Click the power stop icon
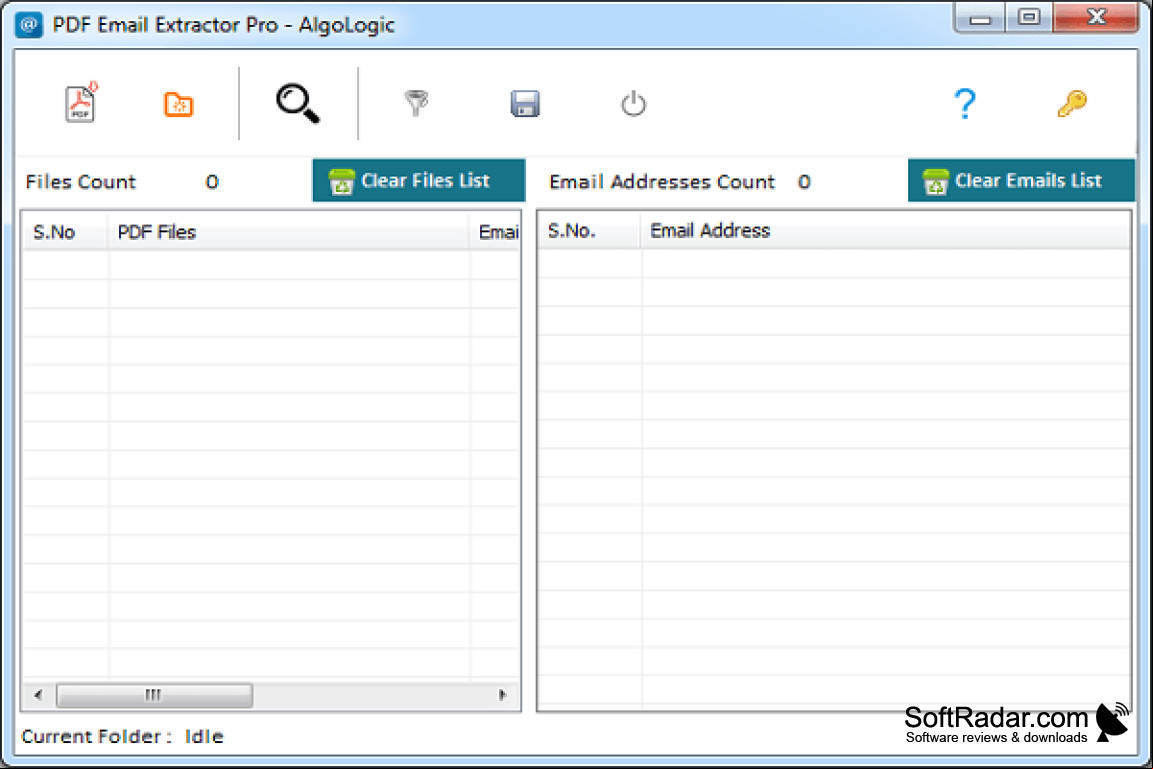This screenshot has height=769, width=1153. click(633, 104)
